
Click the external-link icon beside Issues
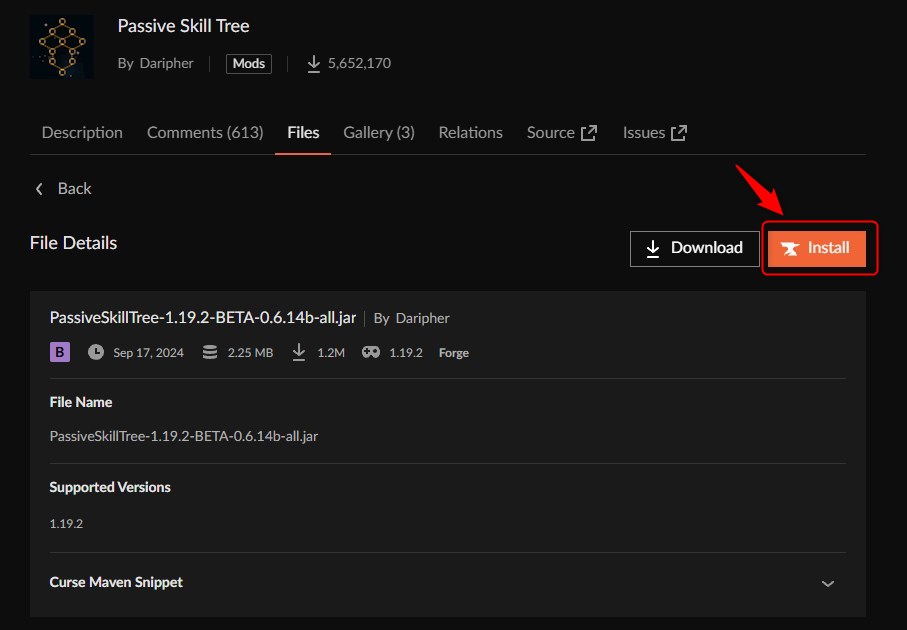679,133
